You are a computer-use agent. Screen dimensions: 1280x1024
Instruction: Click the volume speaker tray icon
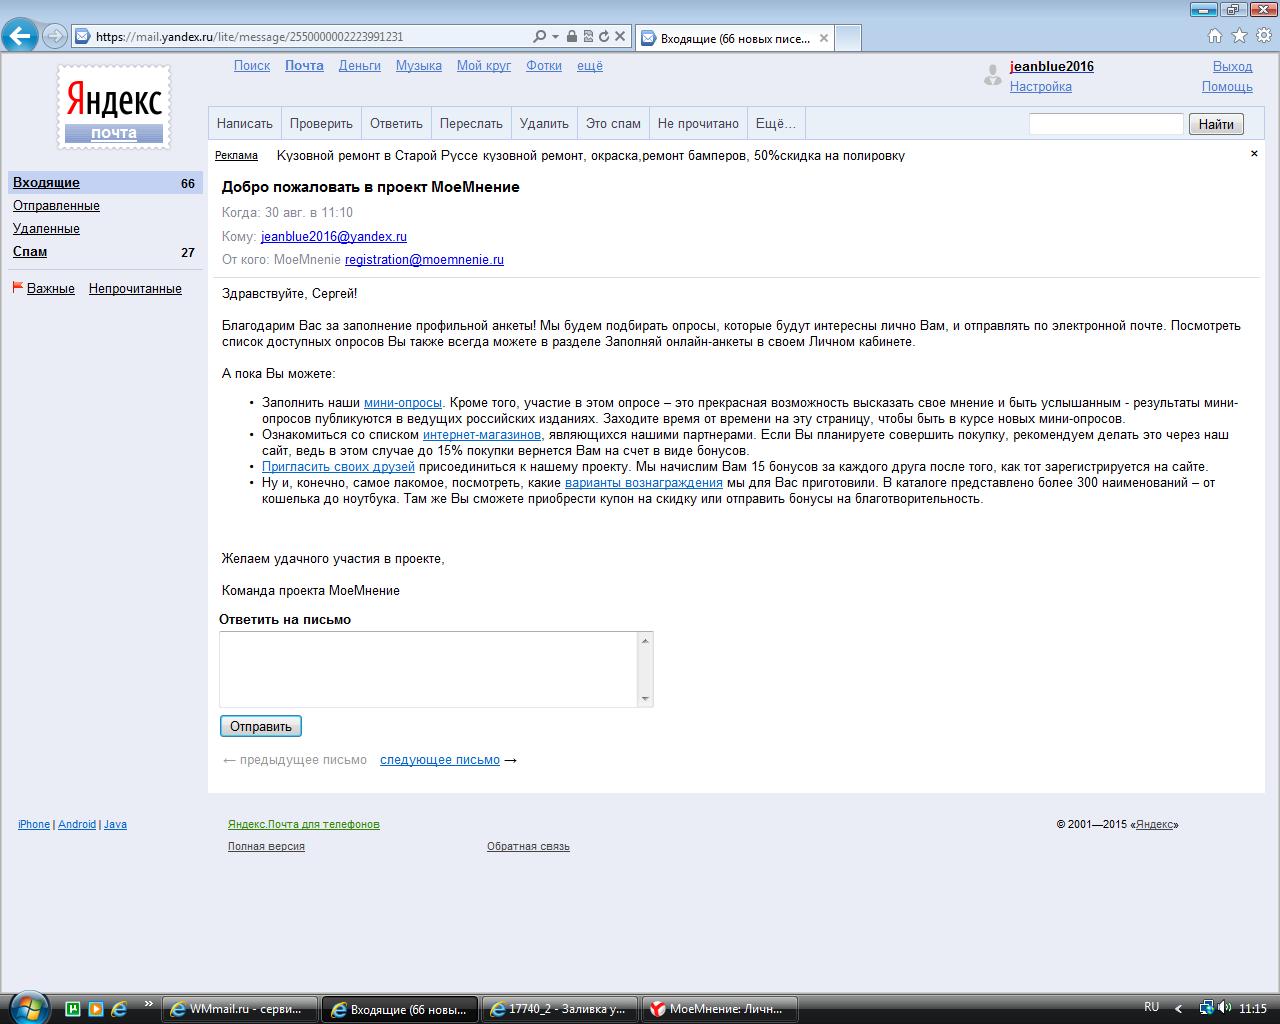pos(1225,1008)
